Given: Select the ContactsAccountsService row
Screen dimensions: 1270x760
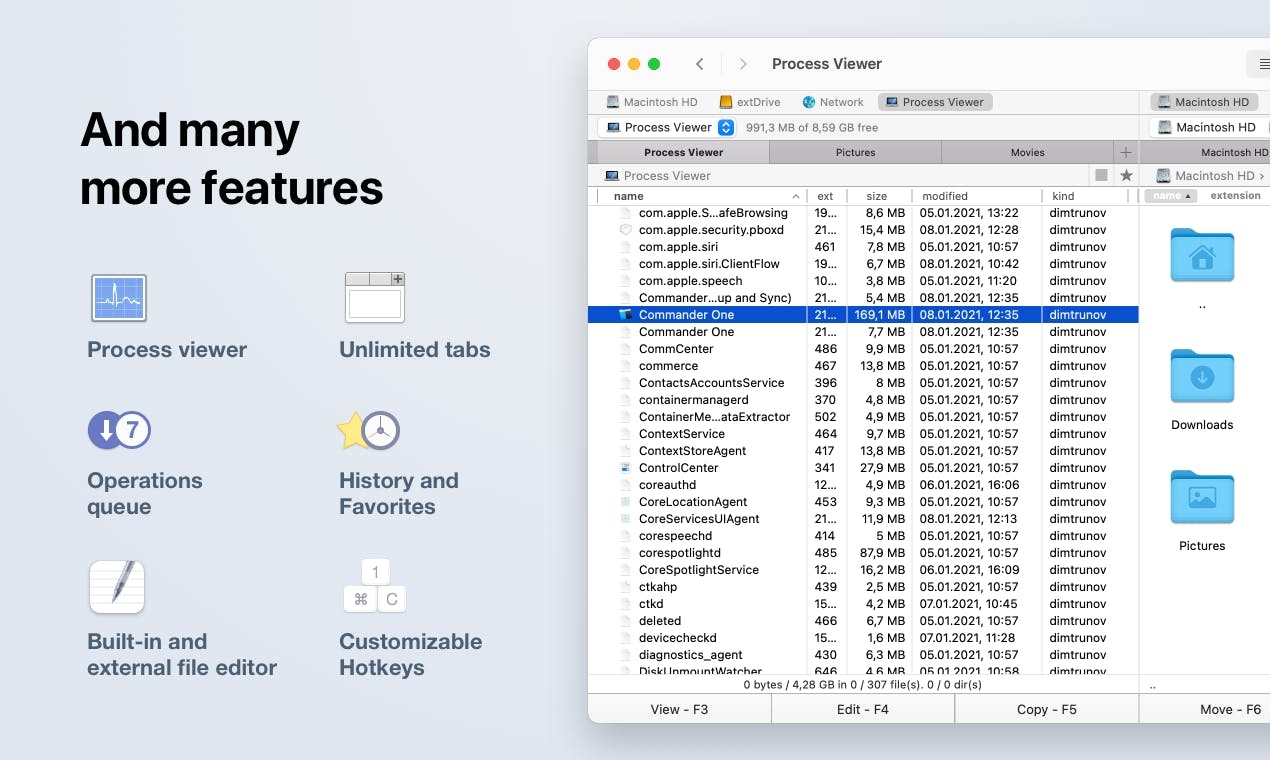Looking at the screenshot, I should 864,383.
